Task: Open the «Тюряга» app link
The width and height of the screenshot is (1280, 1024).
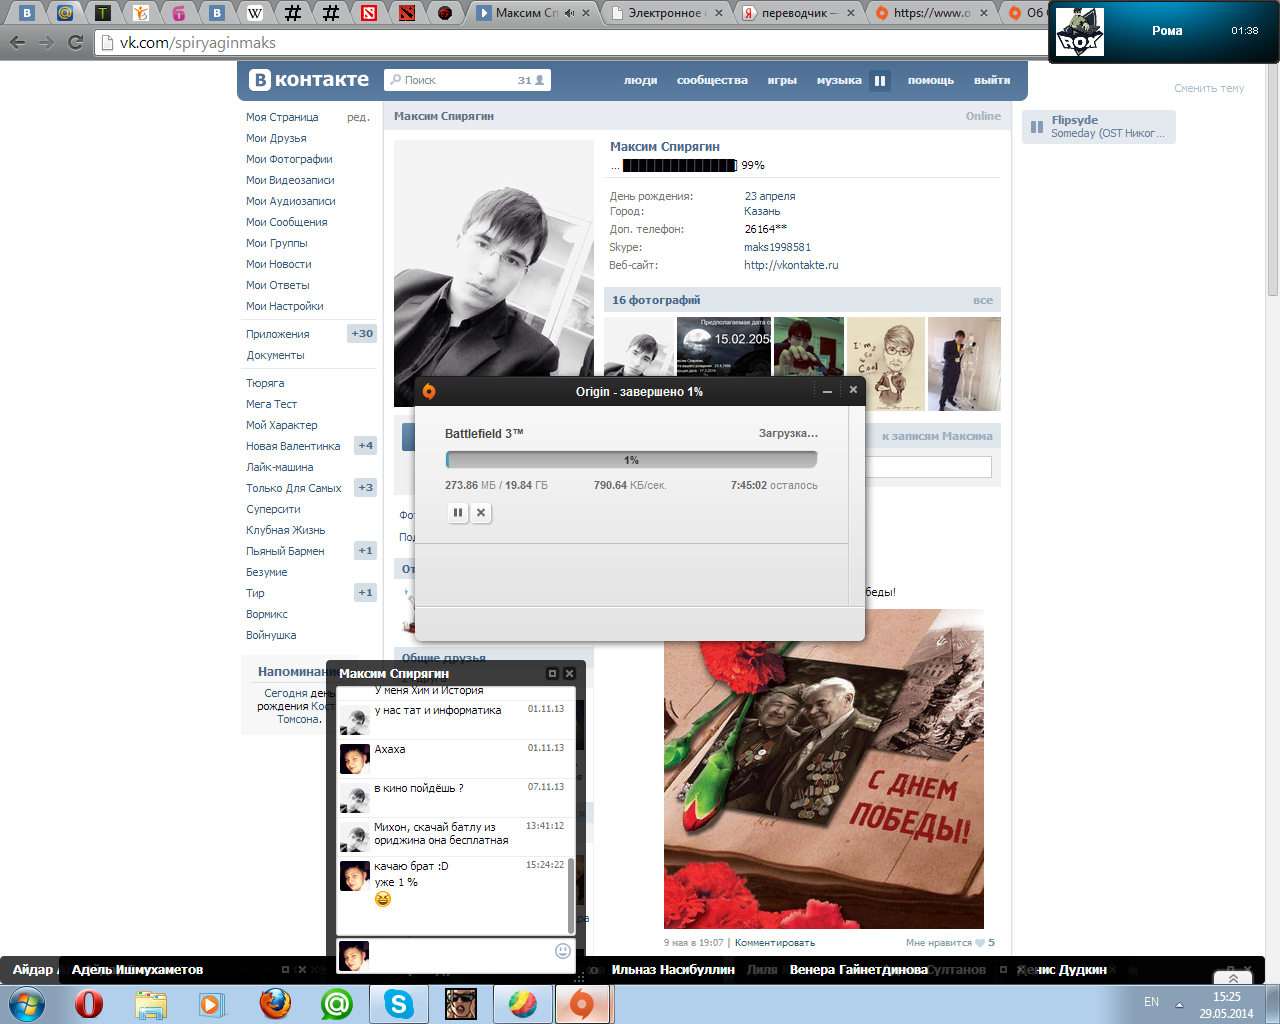Action: (x=265, y=383)
